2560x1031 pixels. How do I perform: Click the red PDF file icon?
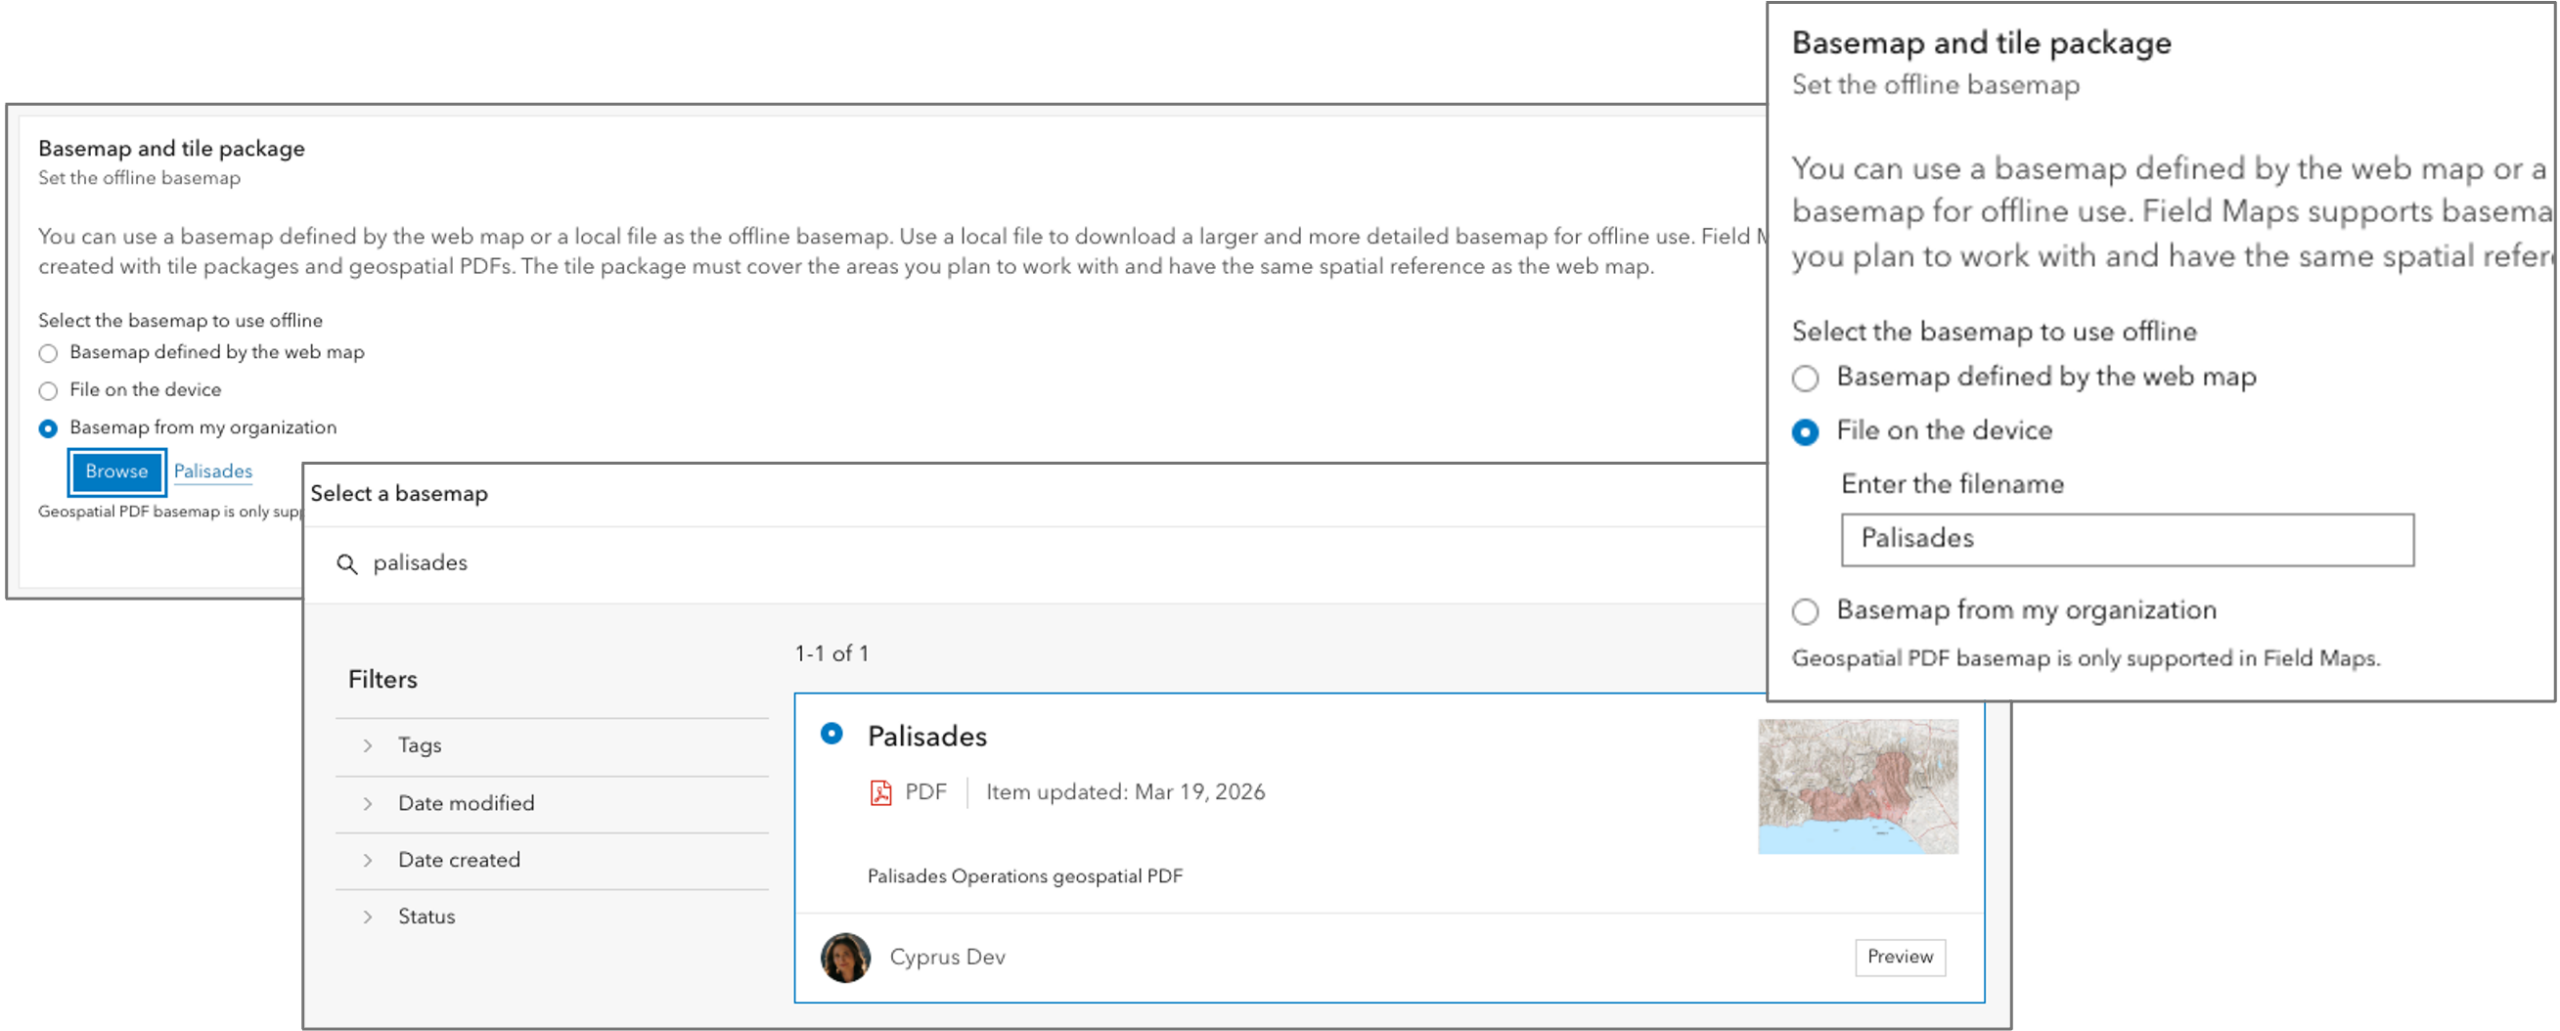coord(880,791)
